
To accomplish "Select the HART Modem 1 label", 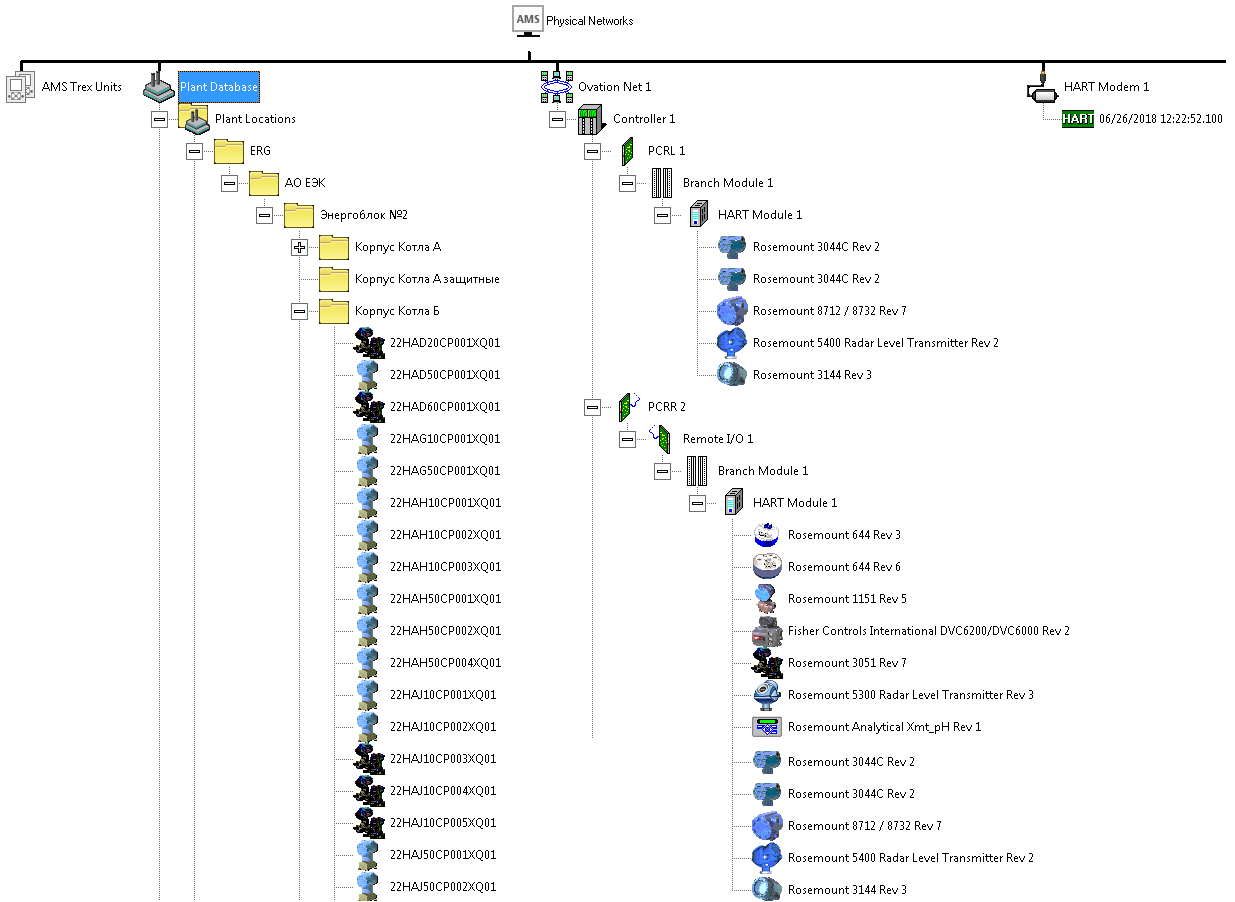I will pyautogui.click(x=1106, y=87).
